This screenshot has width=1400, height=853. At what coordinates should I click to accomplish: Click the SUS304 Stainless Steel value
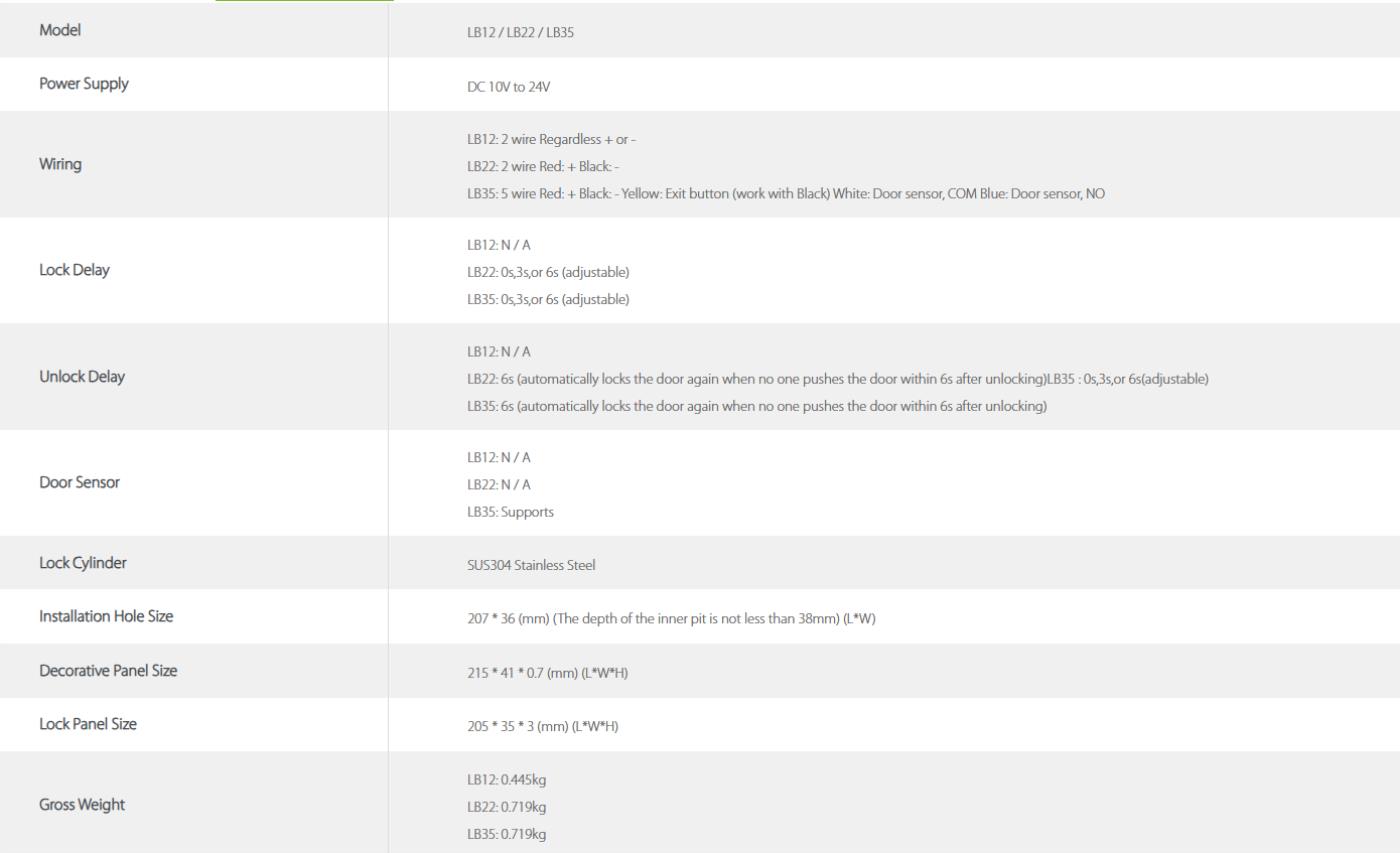tap(531, 565)
